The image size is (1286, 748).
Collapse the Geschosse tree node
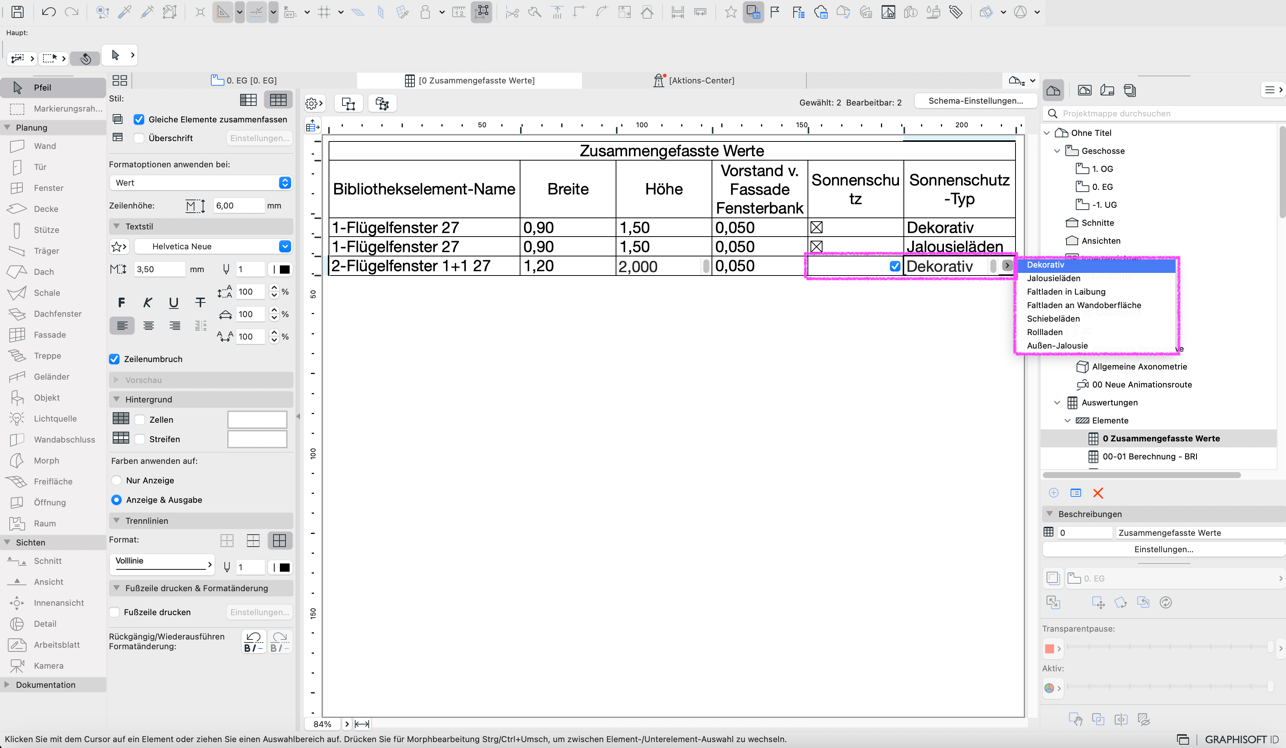(1057, 151)
